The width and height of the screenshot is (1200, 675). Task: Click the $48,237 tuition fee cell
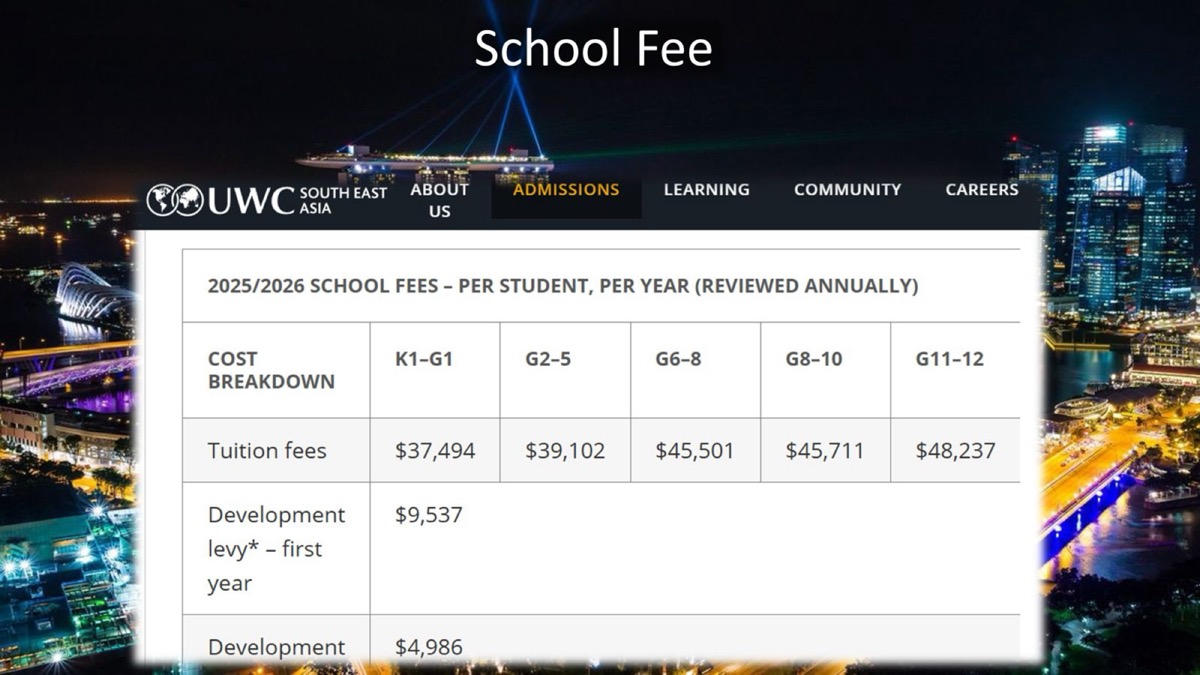pyautogui.click(x=955, y=450)
